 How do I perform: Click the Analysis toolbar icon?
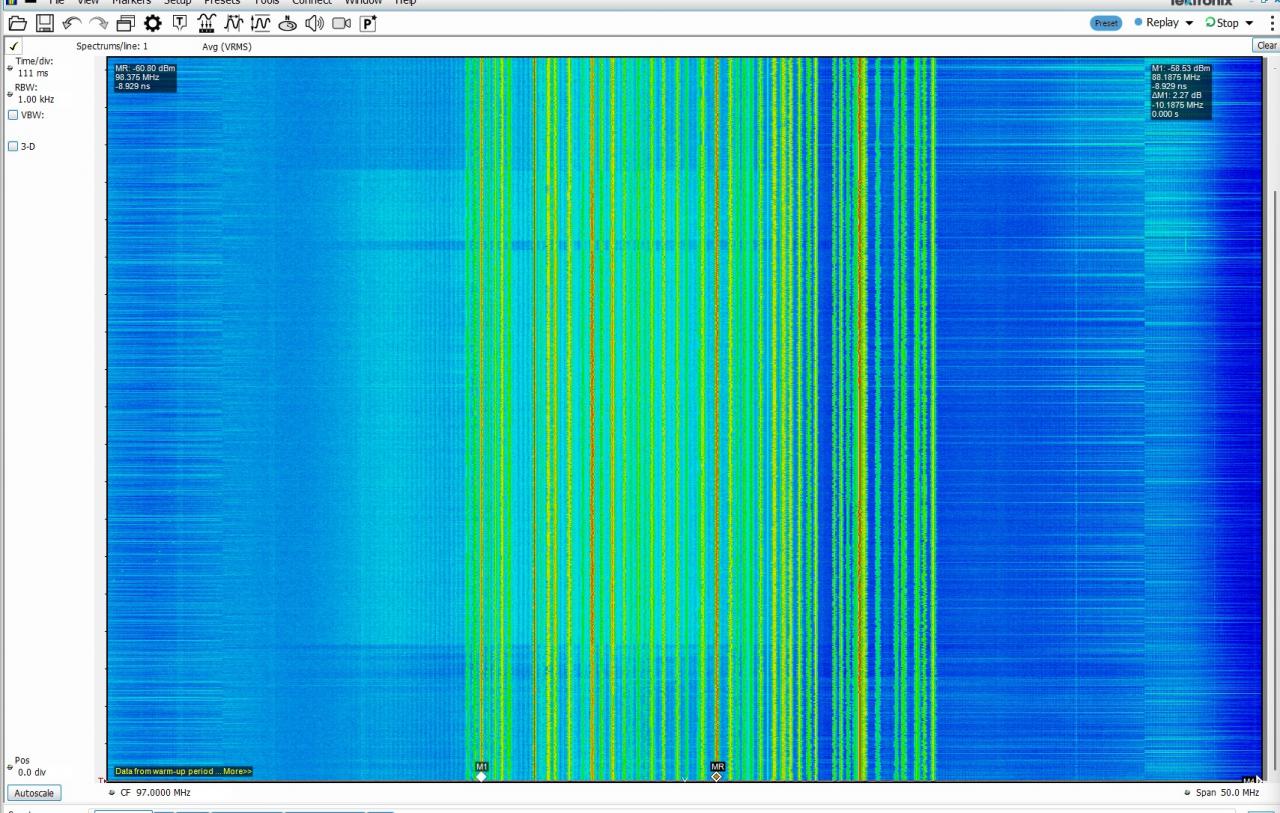pyautogui.click(x=234, y=23)
